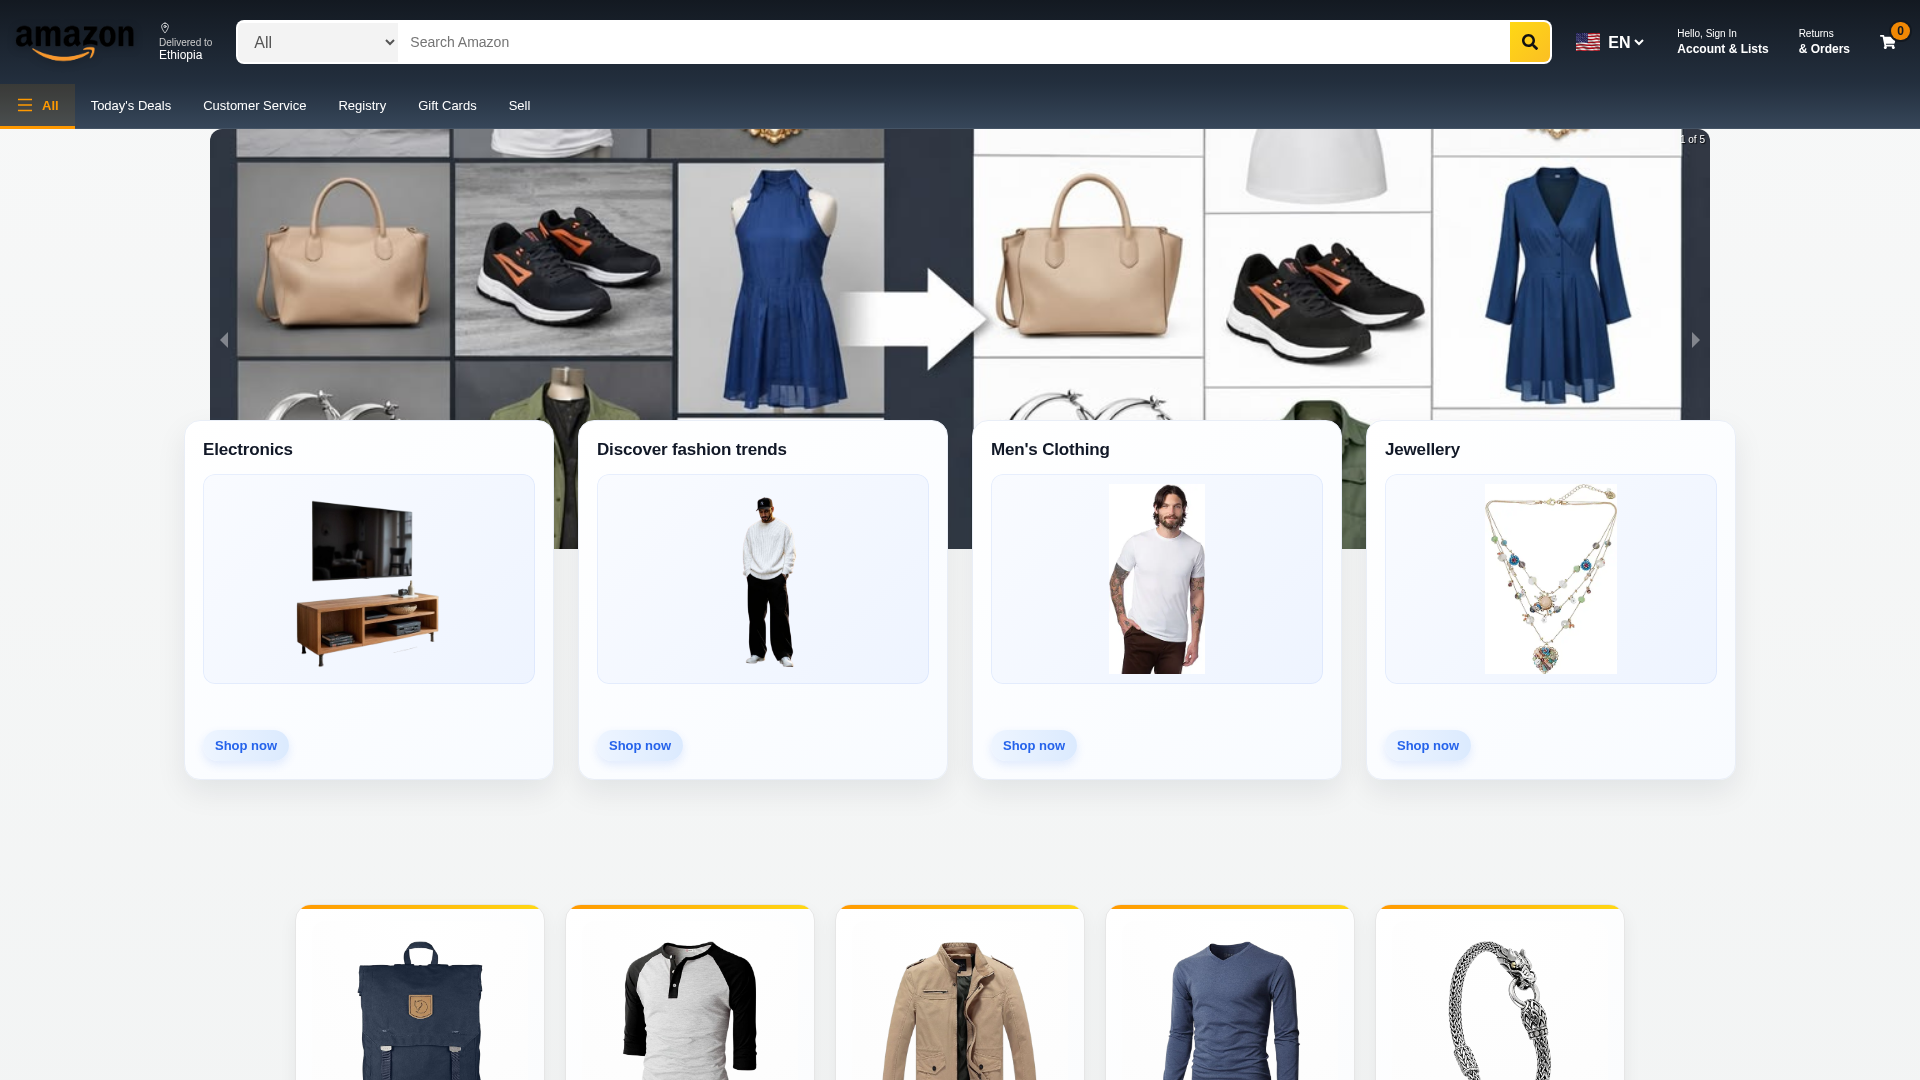Viewport: 1920px width, 1080px height.
Task: Click the 1 of 5 slide counter
Action: pyautogui.click(x=1692, y=139)
